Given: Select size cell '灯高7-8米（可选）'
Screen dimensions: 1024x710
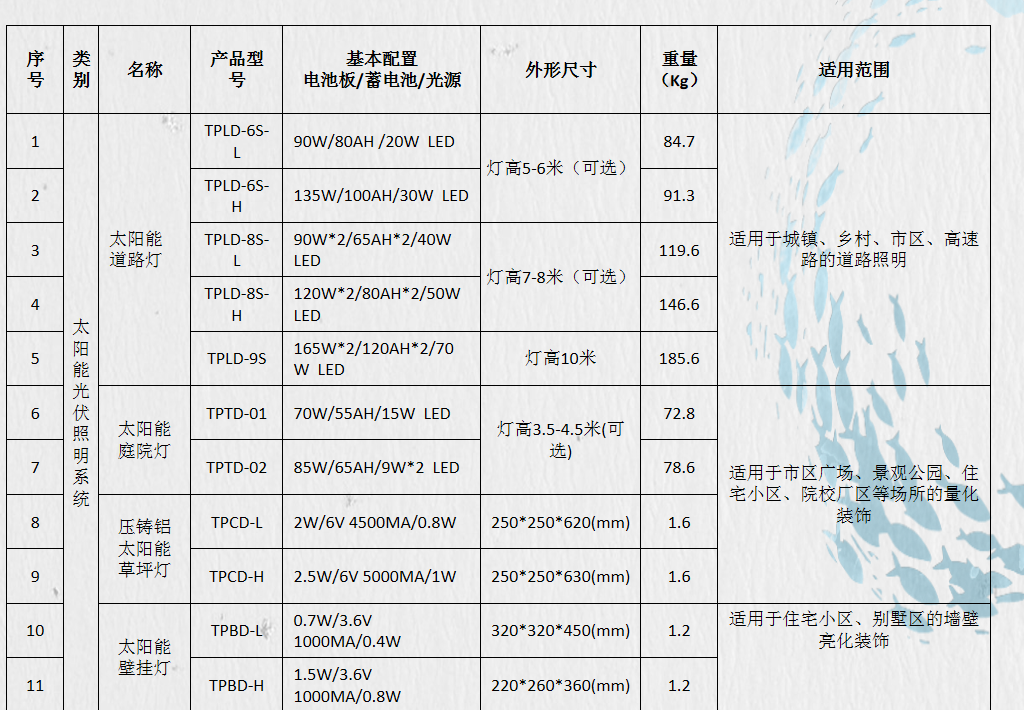Looking at the screenshot, I should pos(560,277).
